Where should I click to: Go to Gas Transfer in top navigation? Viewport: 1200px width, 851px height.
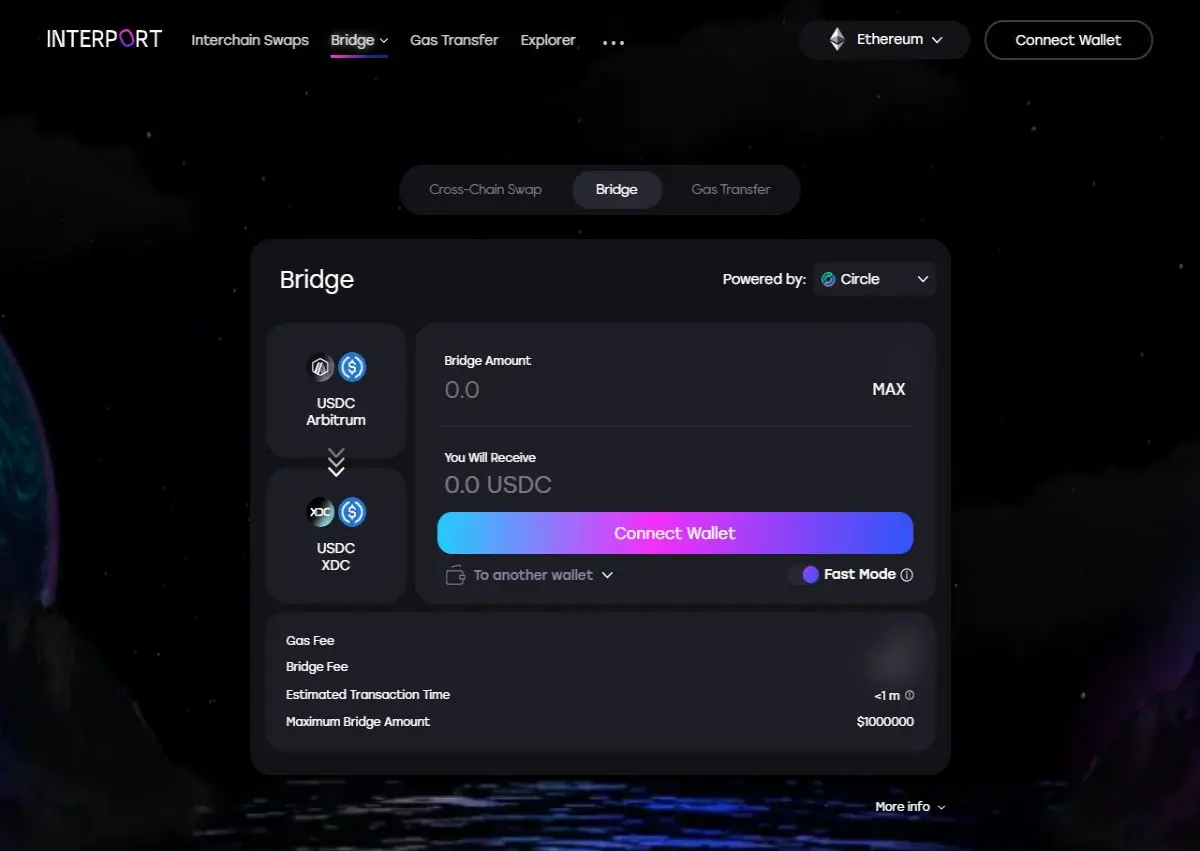(x=454, y=40)
